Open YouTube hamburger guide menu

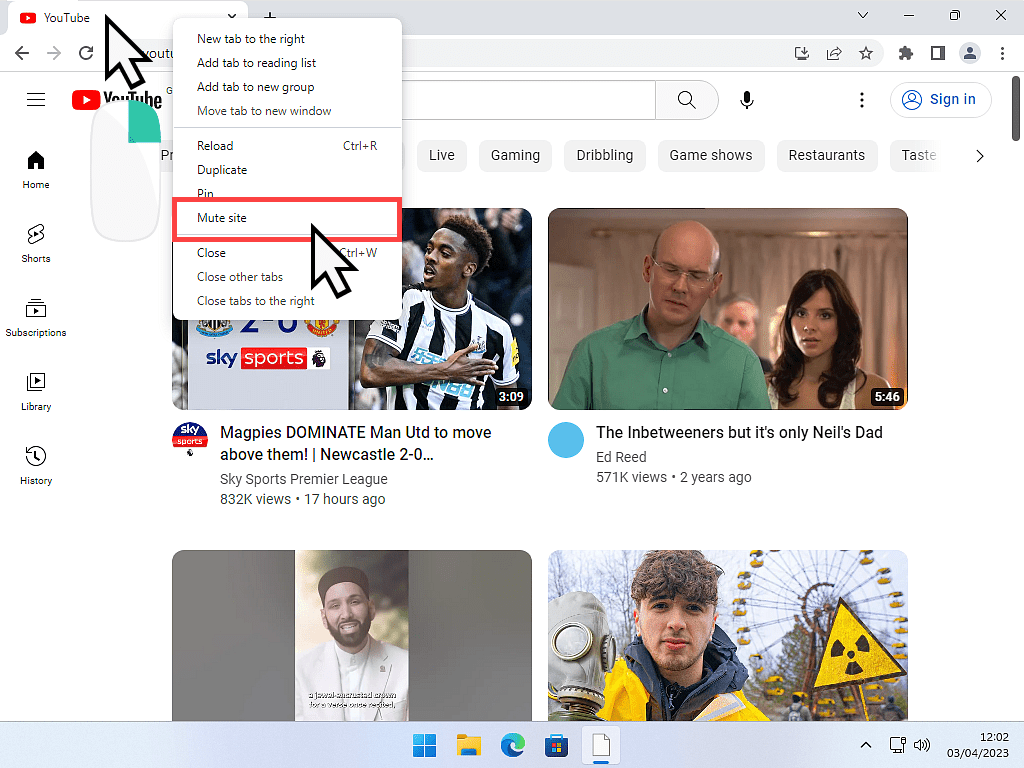click(36, 100)
